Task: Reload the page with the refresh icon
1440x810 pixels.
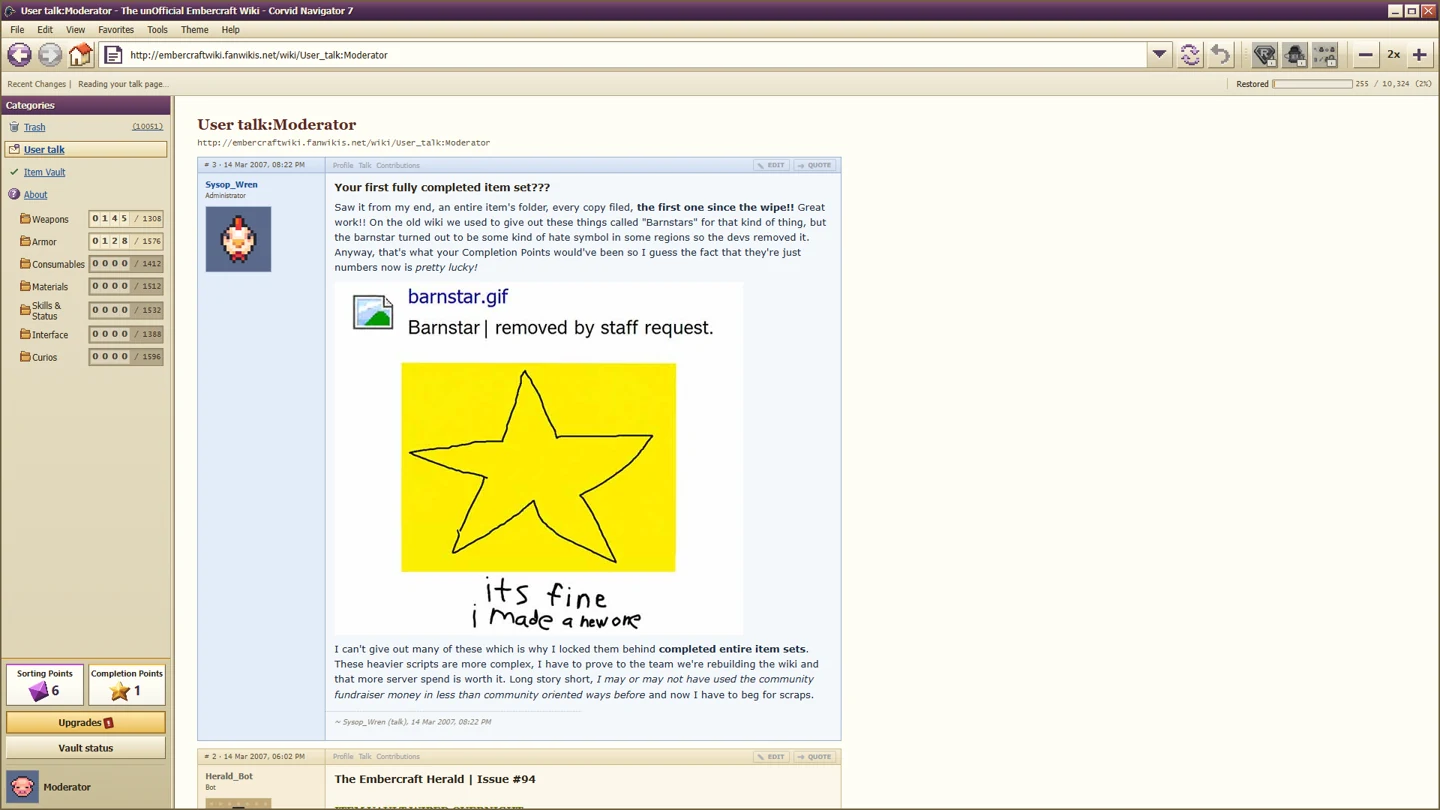Action: coord(1189,55)
